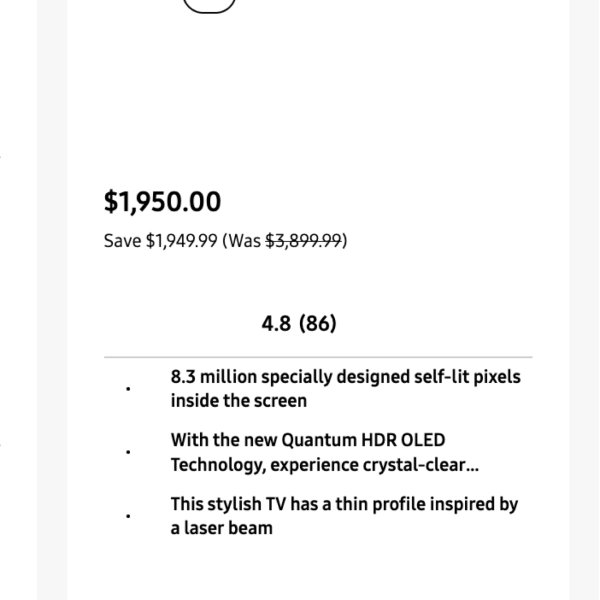Viewport: 600px width, 600px height.
Task: Click the words 'self-lit pixels'
Action: (x=467, y=377)
